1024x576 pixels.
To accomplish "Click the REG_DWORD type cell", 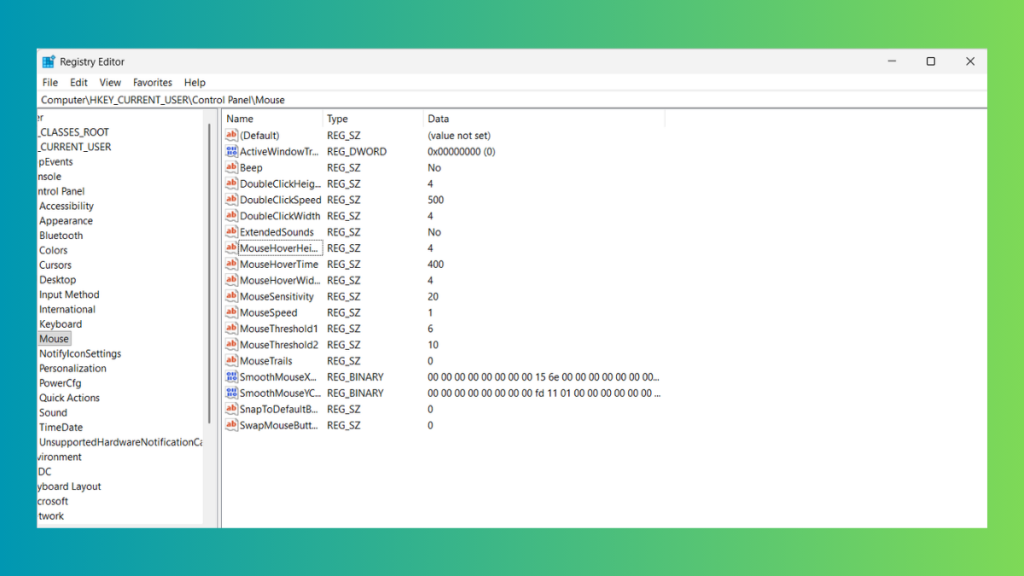I will click(357, 152).
